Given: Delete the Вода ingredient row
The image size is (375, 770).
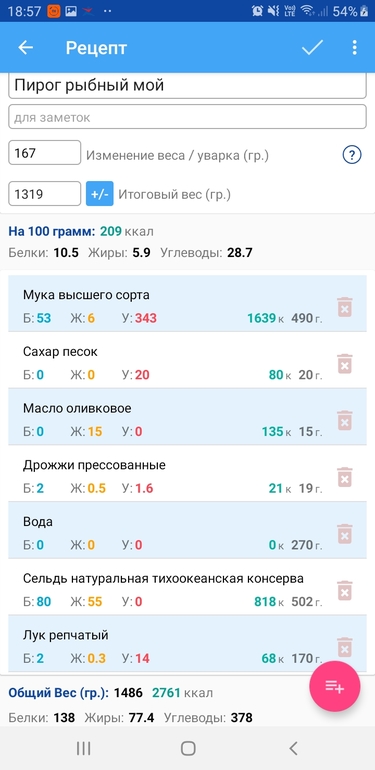Looking at the screenshot, I should [345, 534].
